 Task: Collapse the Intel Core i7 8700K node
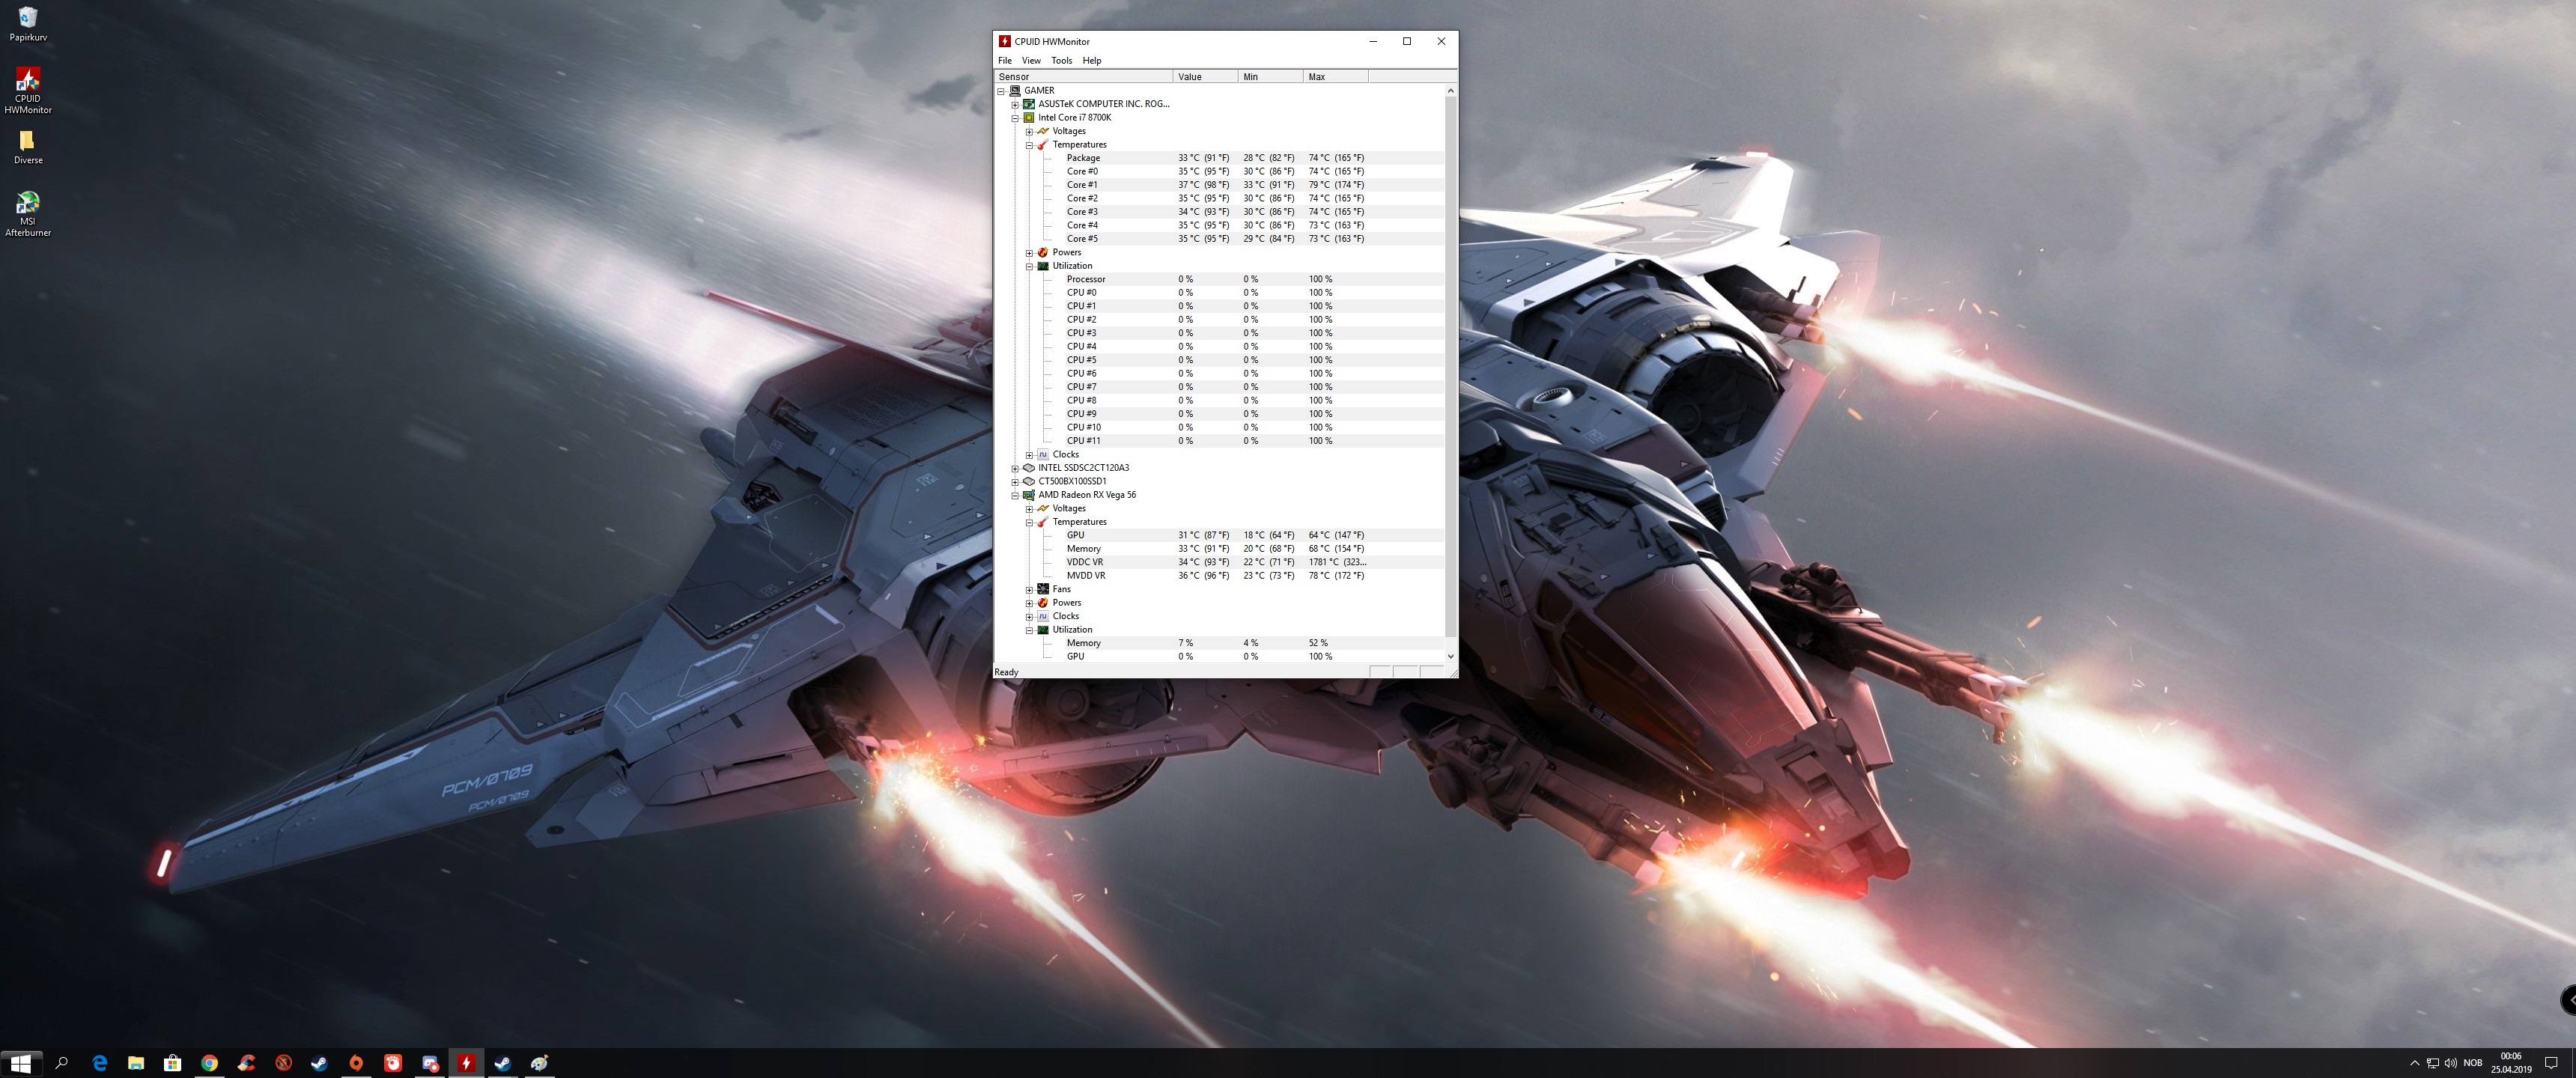(x=1015, y=118)
